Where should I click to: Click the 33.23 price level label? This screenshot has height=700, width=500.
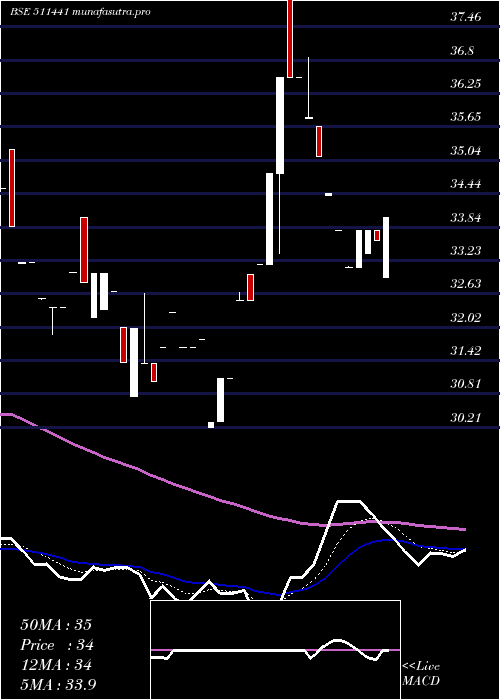point(466,251)
